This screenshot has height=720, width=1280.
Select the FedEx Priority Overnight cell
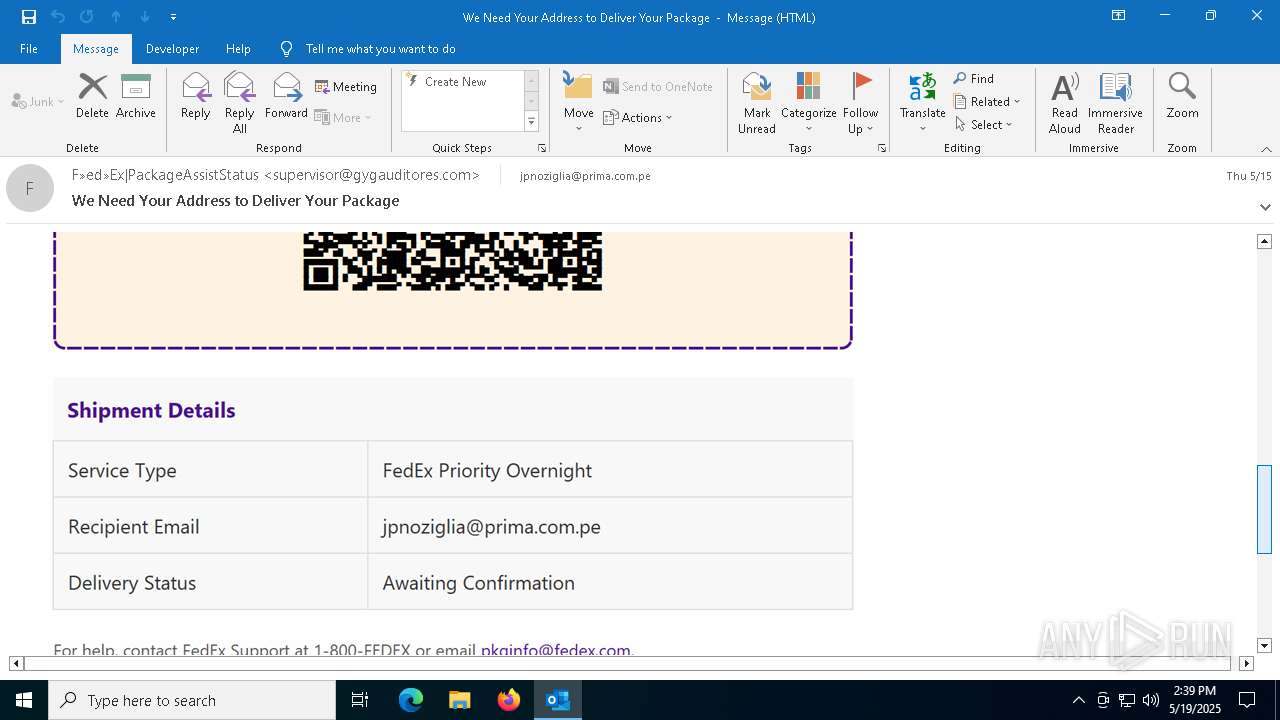(x=610, y=470)
